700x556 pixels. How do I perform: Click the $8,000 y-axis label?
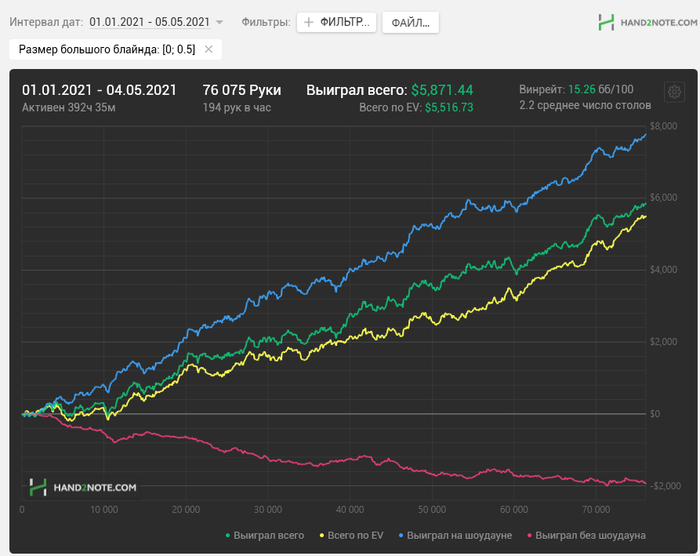[x=663, y=126]
